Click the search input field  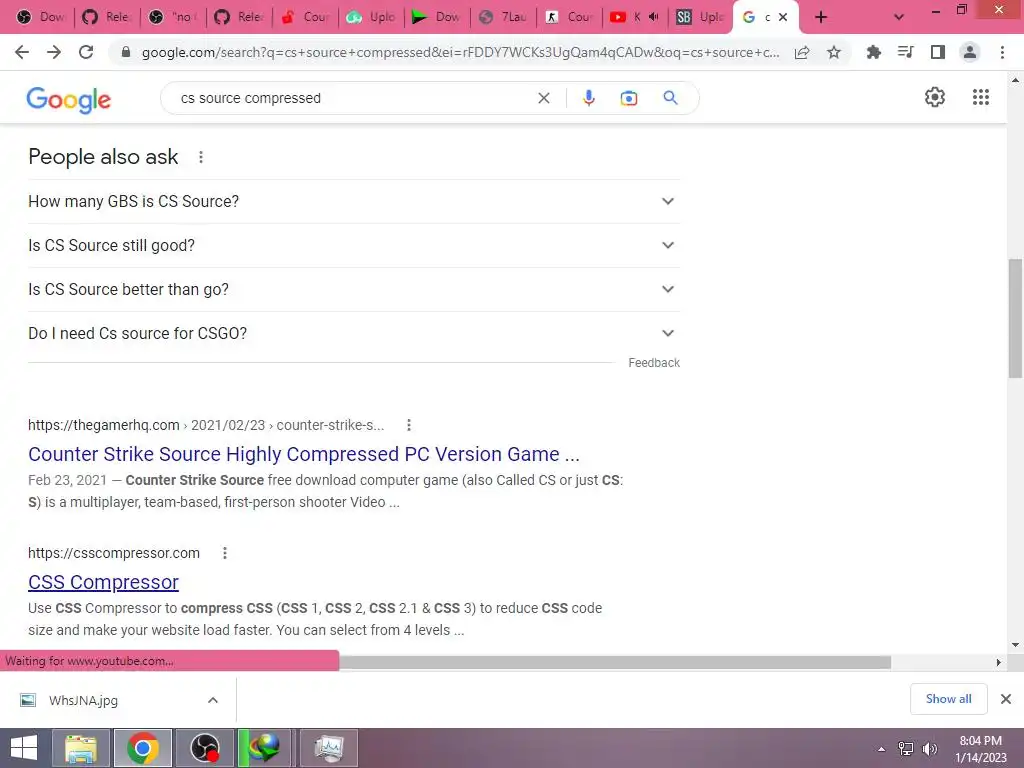[x=353, y=98]
